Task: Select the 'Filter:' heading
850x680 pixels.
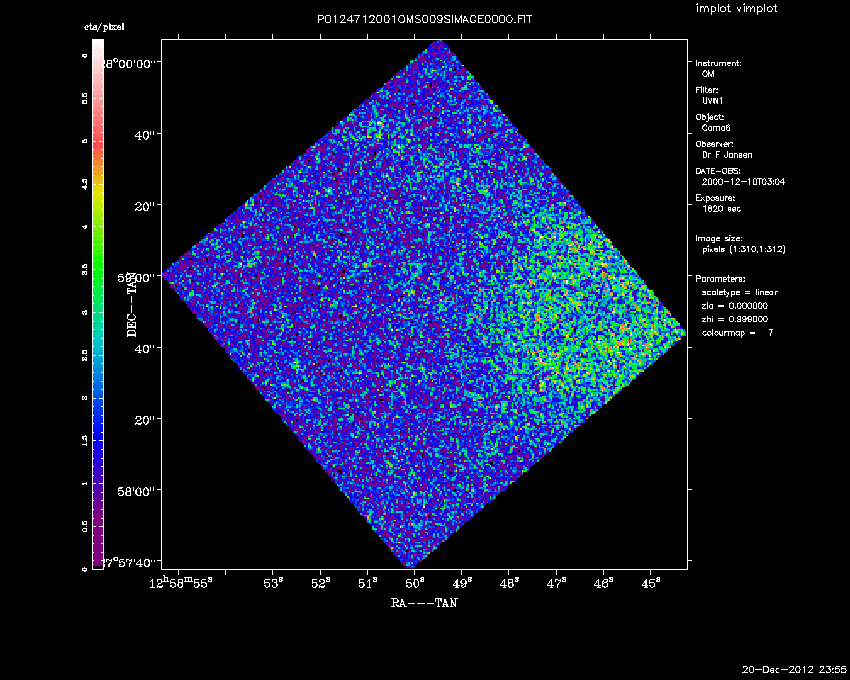Action: click(x=707, y=90)
